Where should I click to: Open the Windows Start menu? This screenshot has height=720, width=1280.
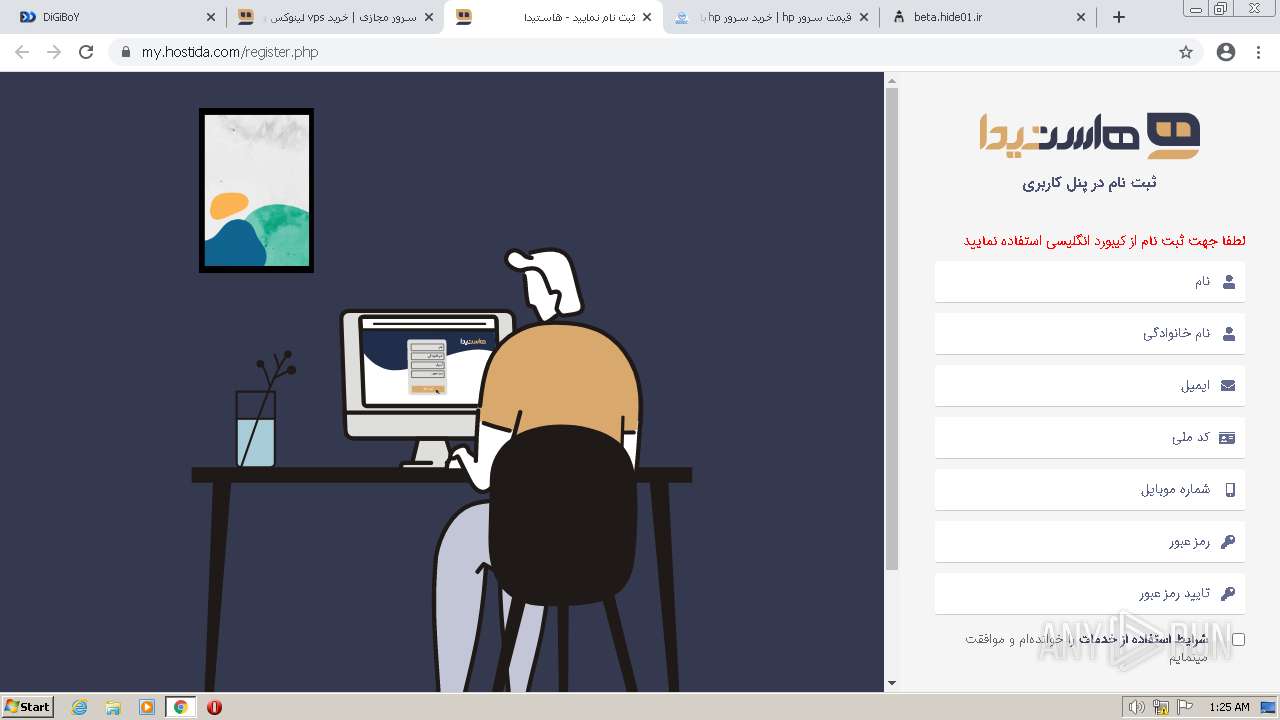[28, 706]
